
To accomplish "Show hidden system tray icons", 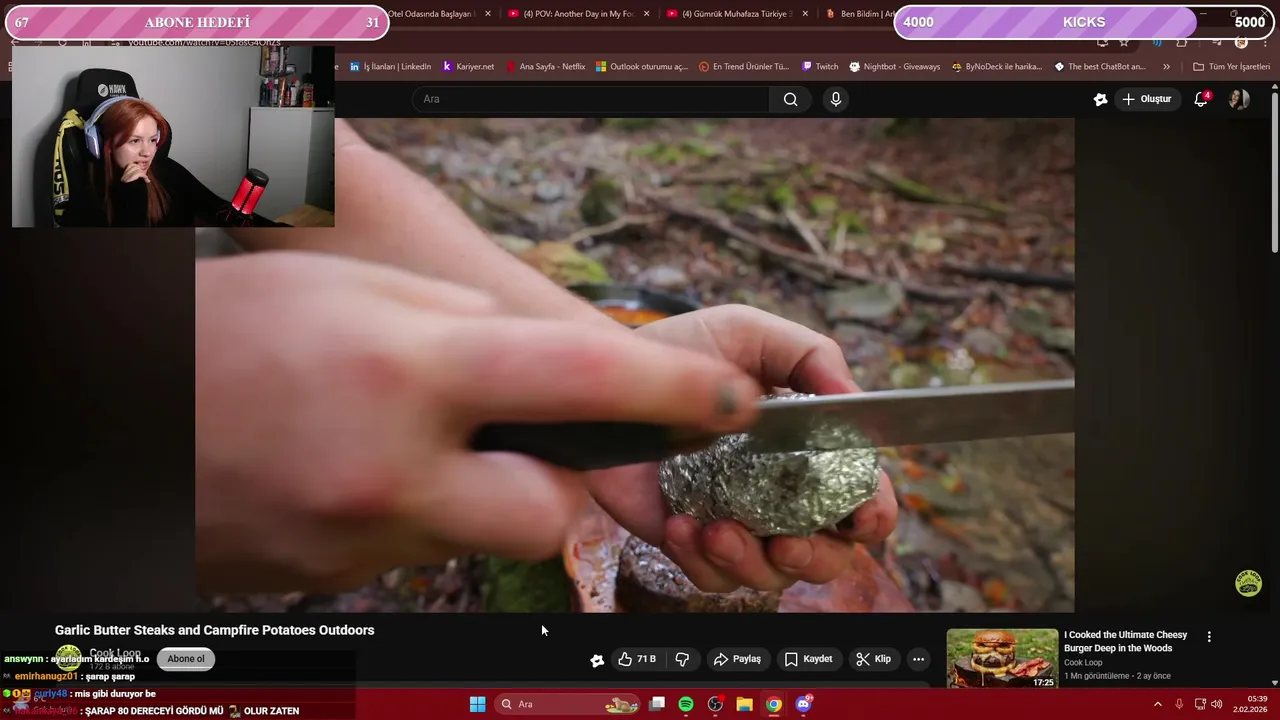I will coord(1158,704).
